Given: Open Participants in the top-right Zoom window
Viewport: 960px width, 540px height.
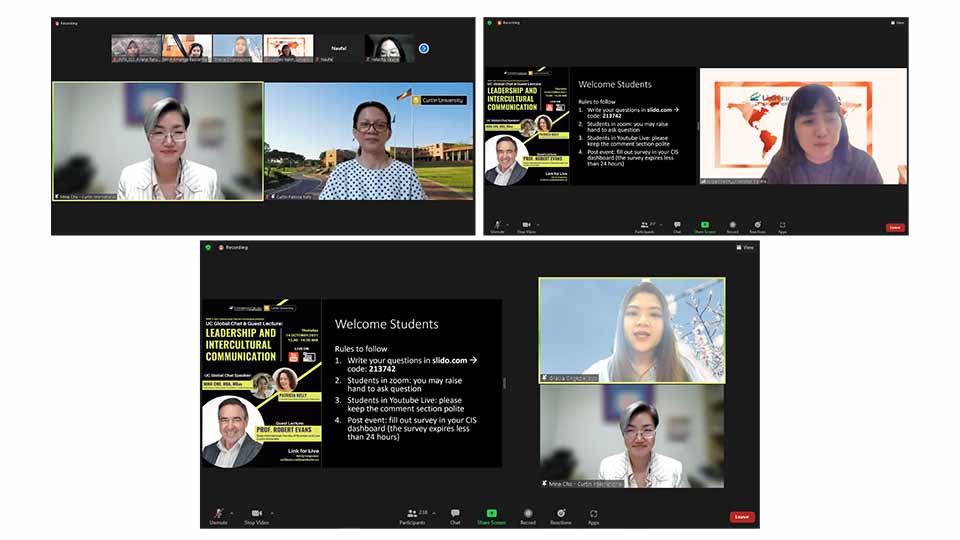Looking at the screenshot, I should 645,228.
